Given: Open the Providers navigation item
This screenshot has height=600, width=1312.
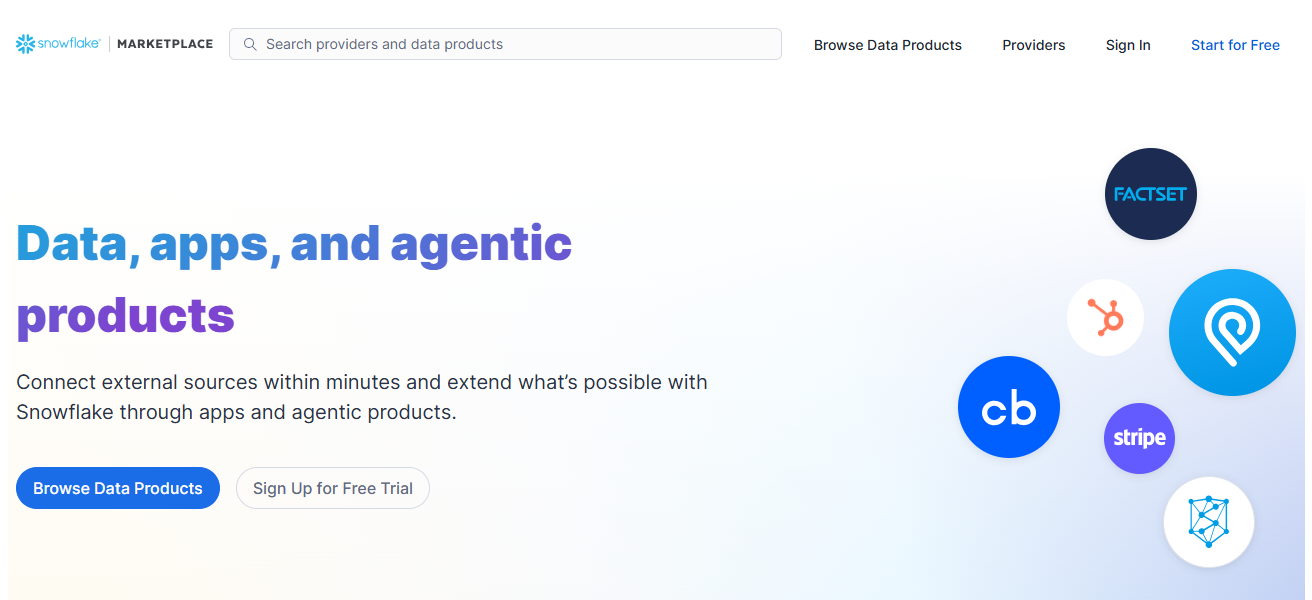Looking at the screenshot, I should [x=1033, y=45].
